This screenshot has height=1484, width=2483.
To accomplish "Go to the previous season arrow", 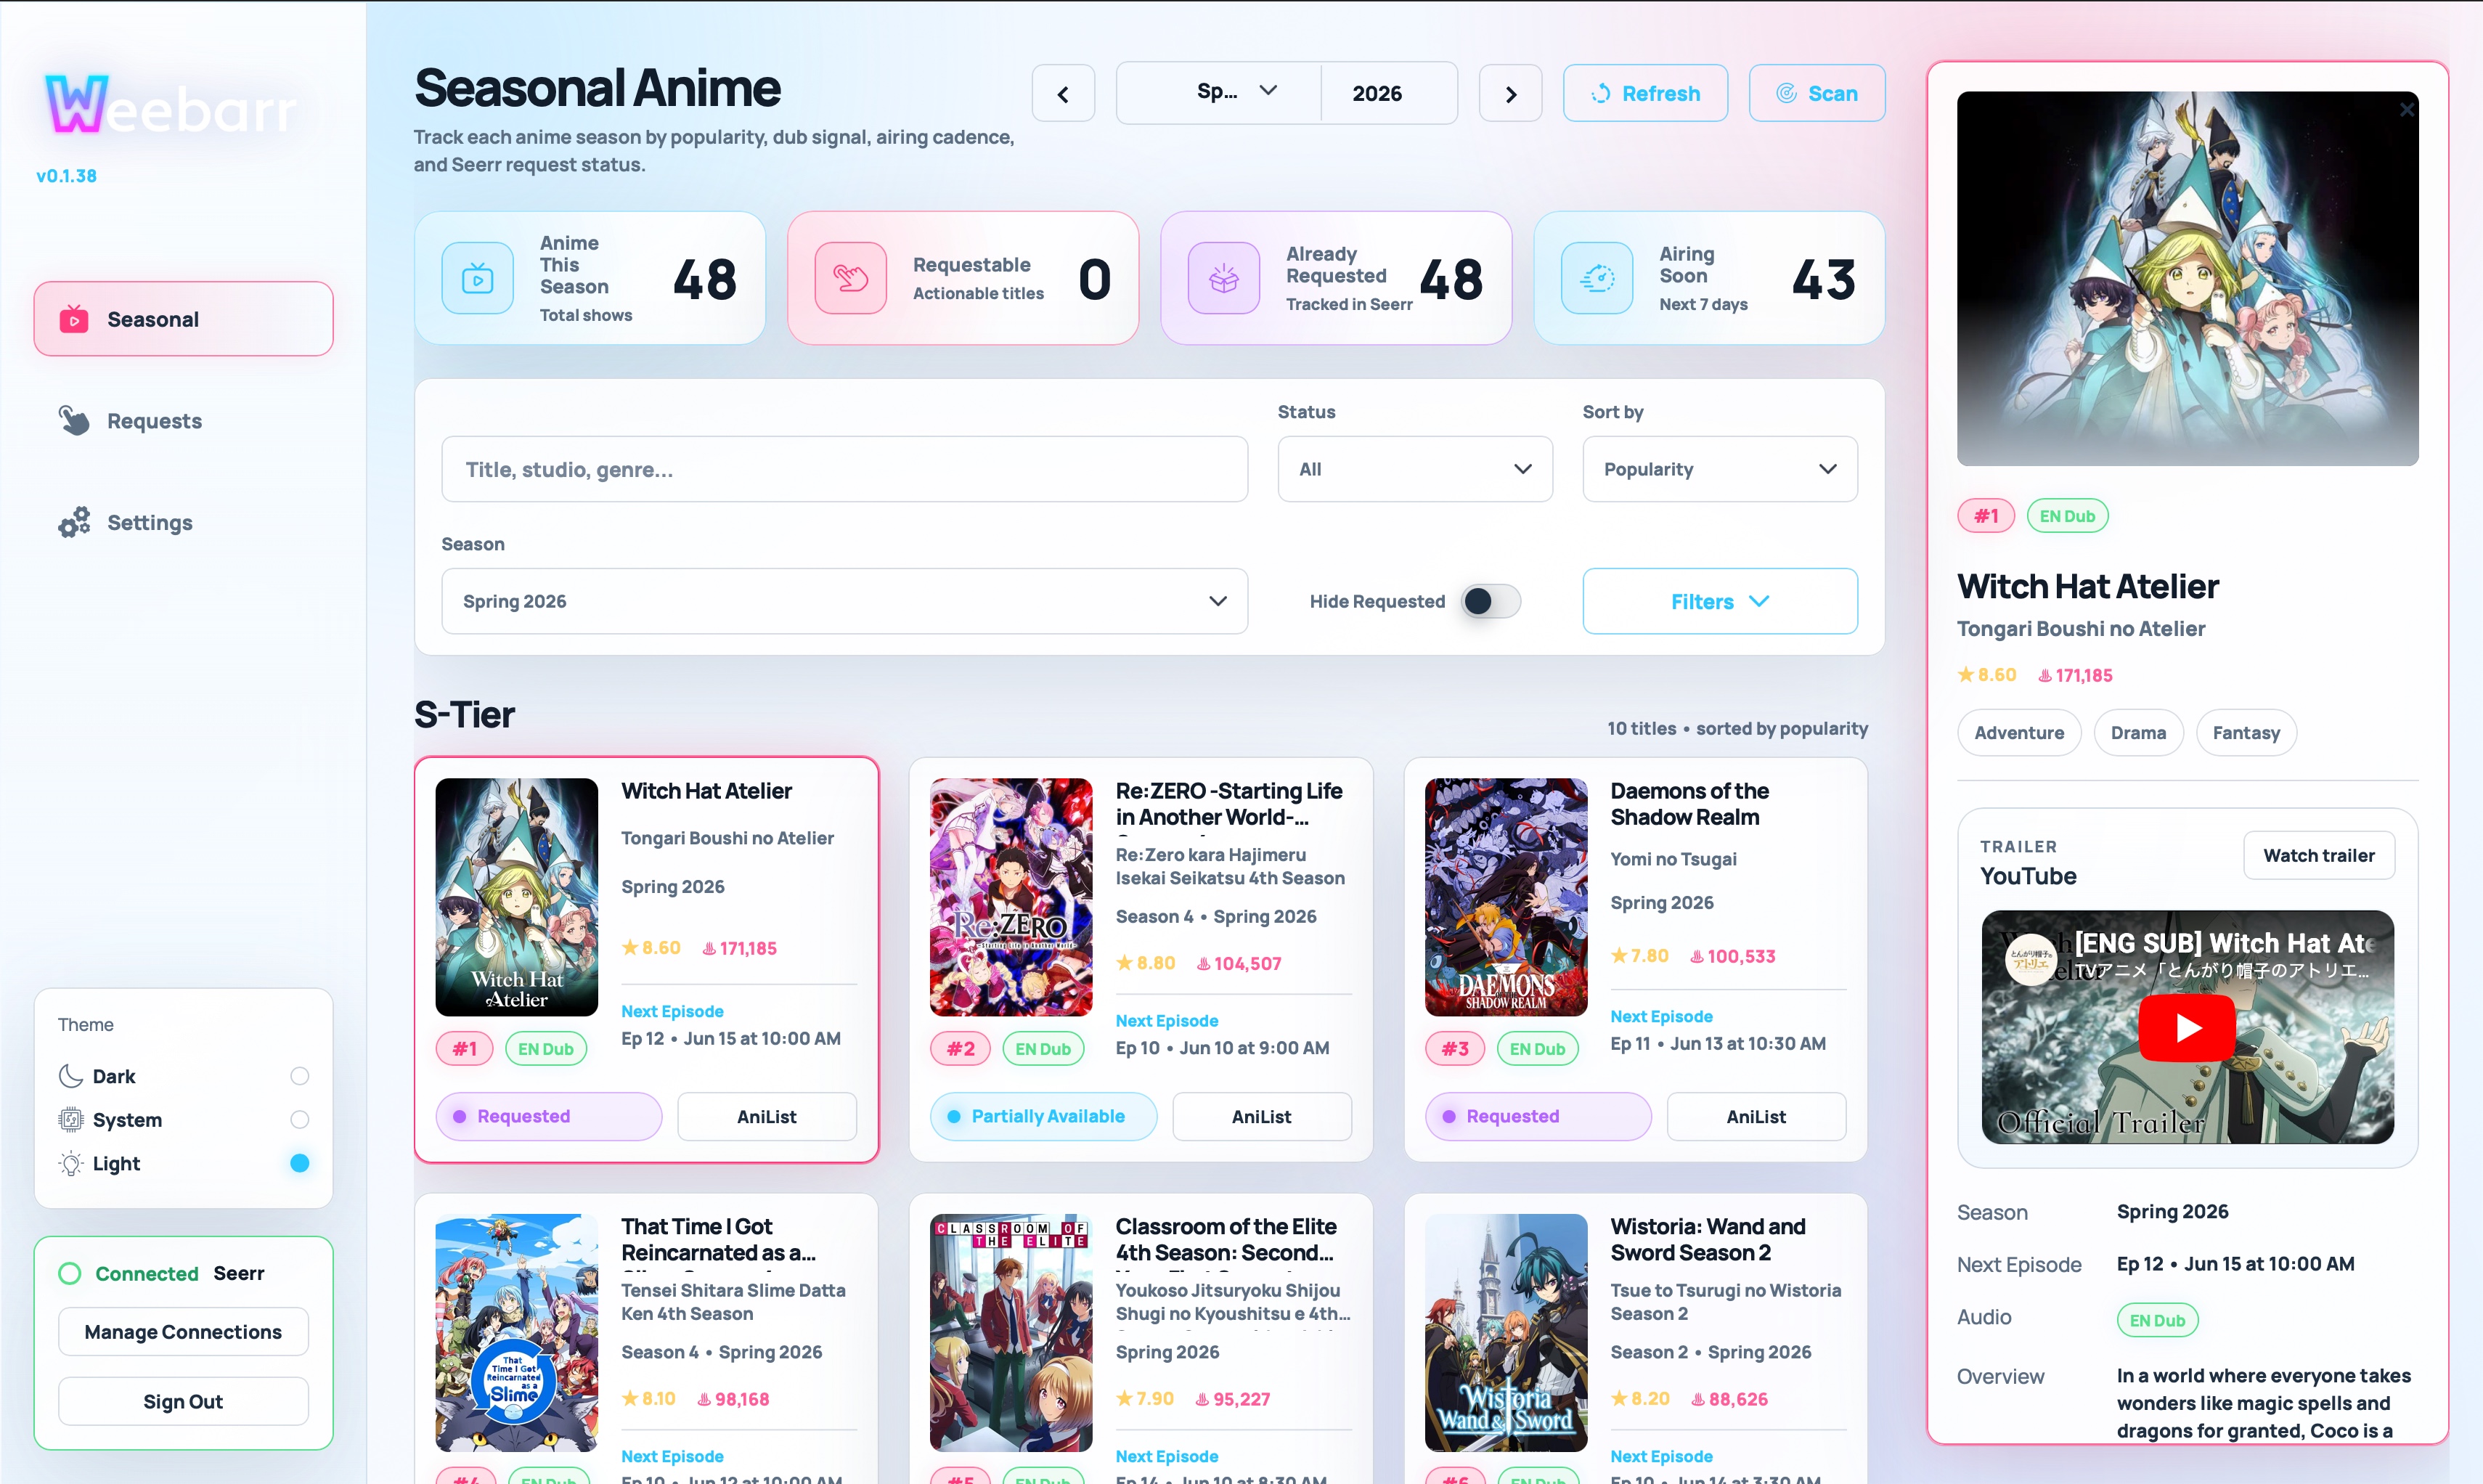I will pos(1063,93).
